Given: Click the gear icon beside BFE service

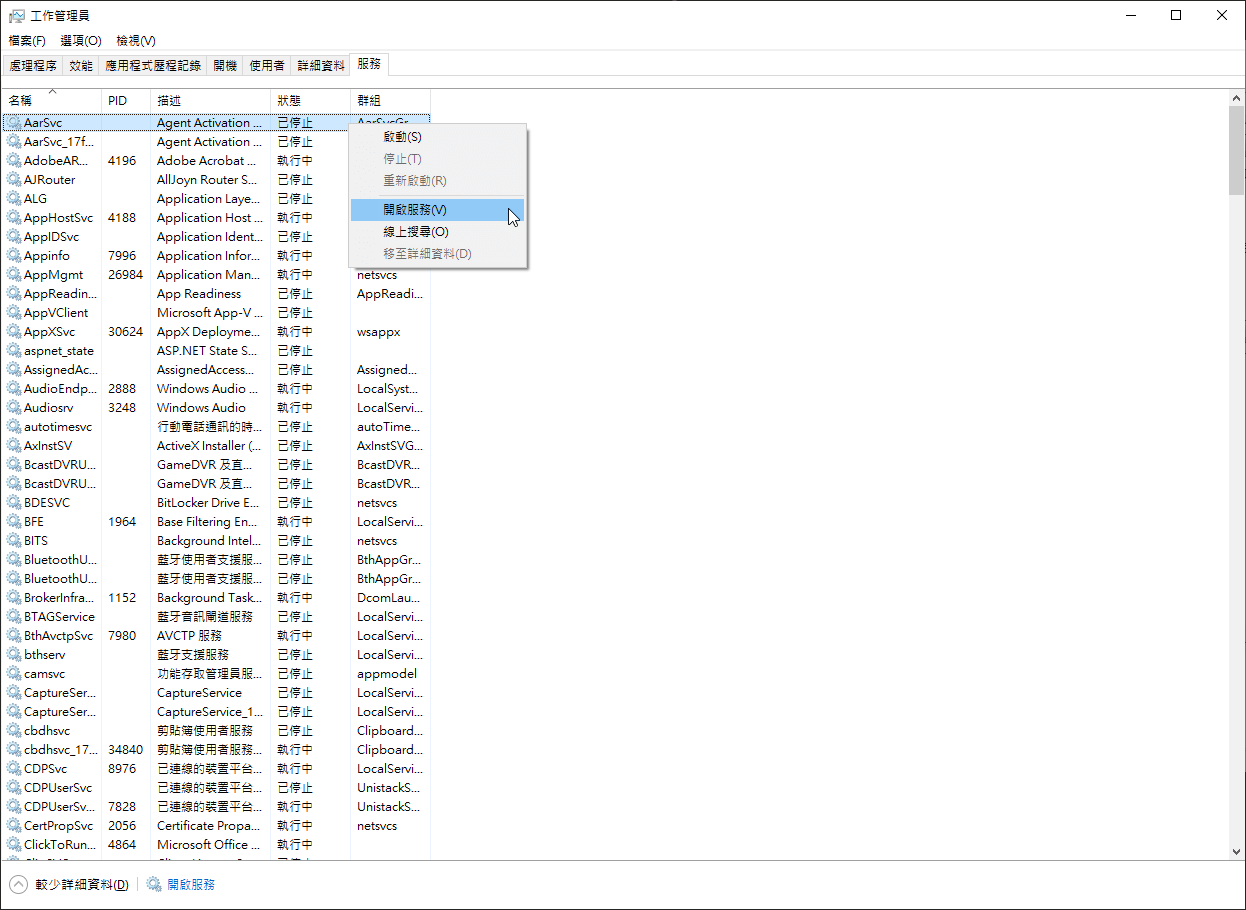Looking at the screenshot, I should coord(14,522).
